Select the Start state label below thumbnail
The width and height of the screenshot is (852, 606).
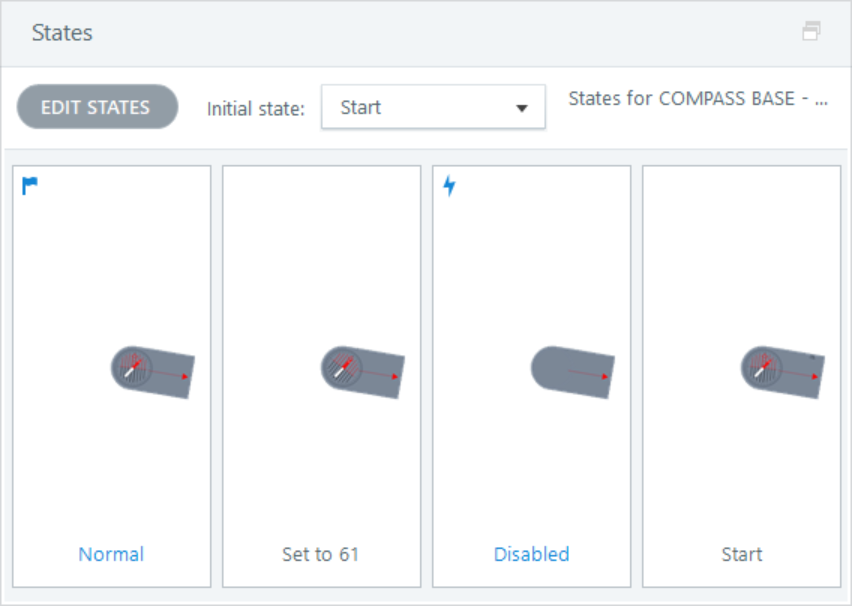click(x=741, y=554)
